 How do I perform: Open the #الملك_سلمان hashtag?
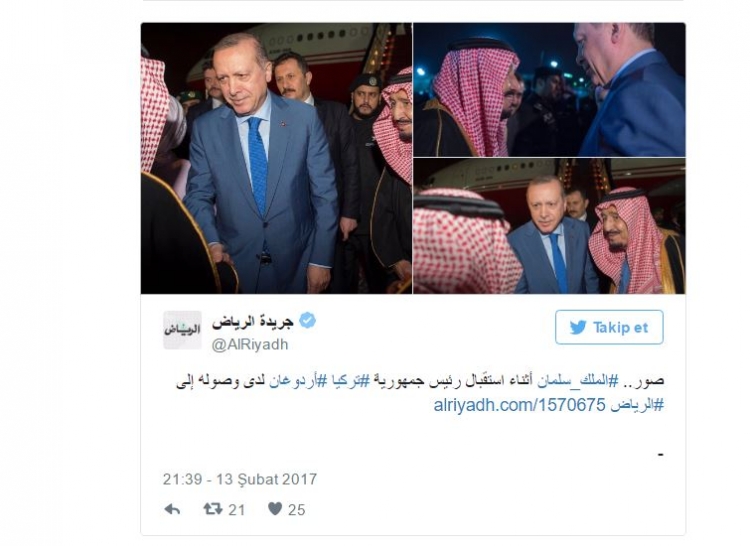[x=577, y=381]
